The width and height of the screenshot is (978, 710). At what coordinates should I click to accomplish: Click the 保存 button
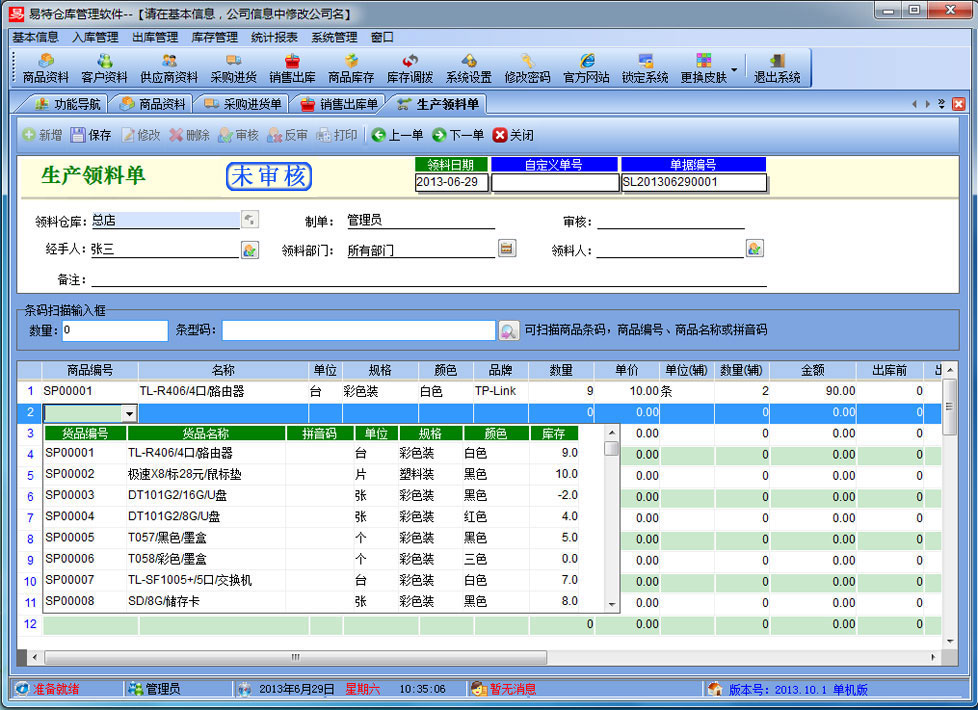pyautogui.click(x=91, y=135)
